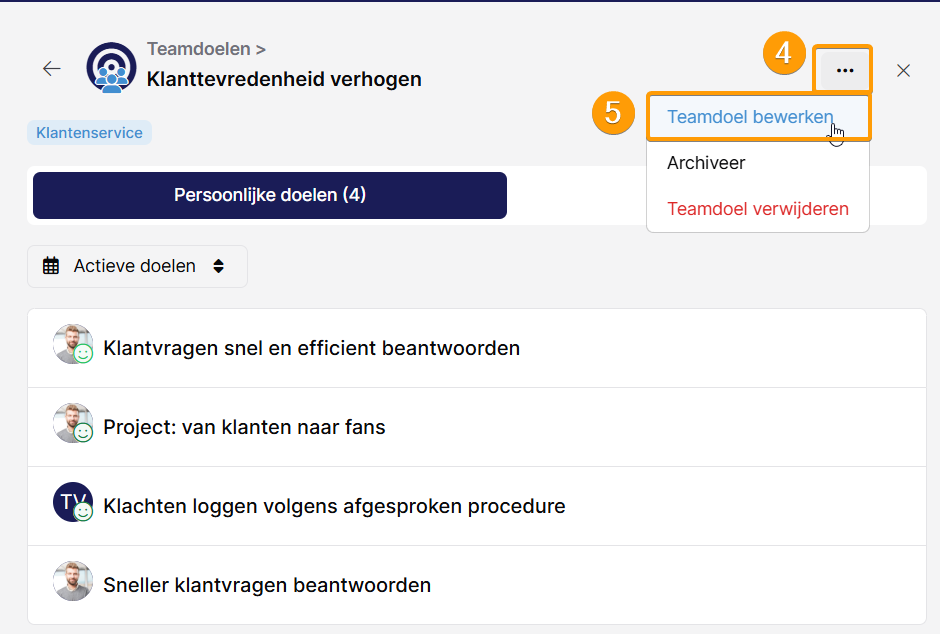Click avatar beside Klantvragen snel en efficient beantwoorden
The image size is (940, 634).
[73, 345]
